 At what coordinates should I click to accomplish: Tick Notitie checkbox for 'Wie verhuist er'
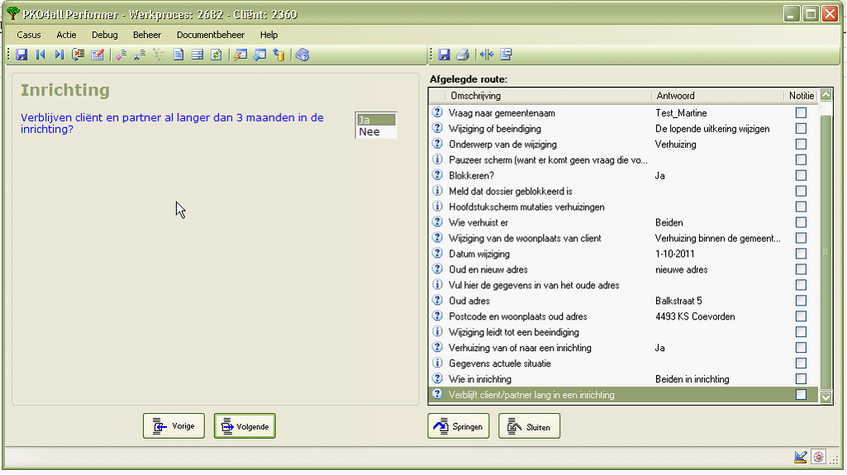801,222
